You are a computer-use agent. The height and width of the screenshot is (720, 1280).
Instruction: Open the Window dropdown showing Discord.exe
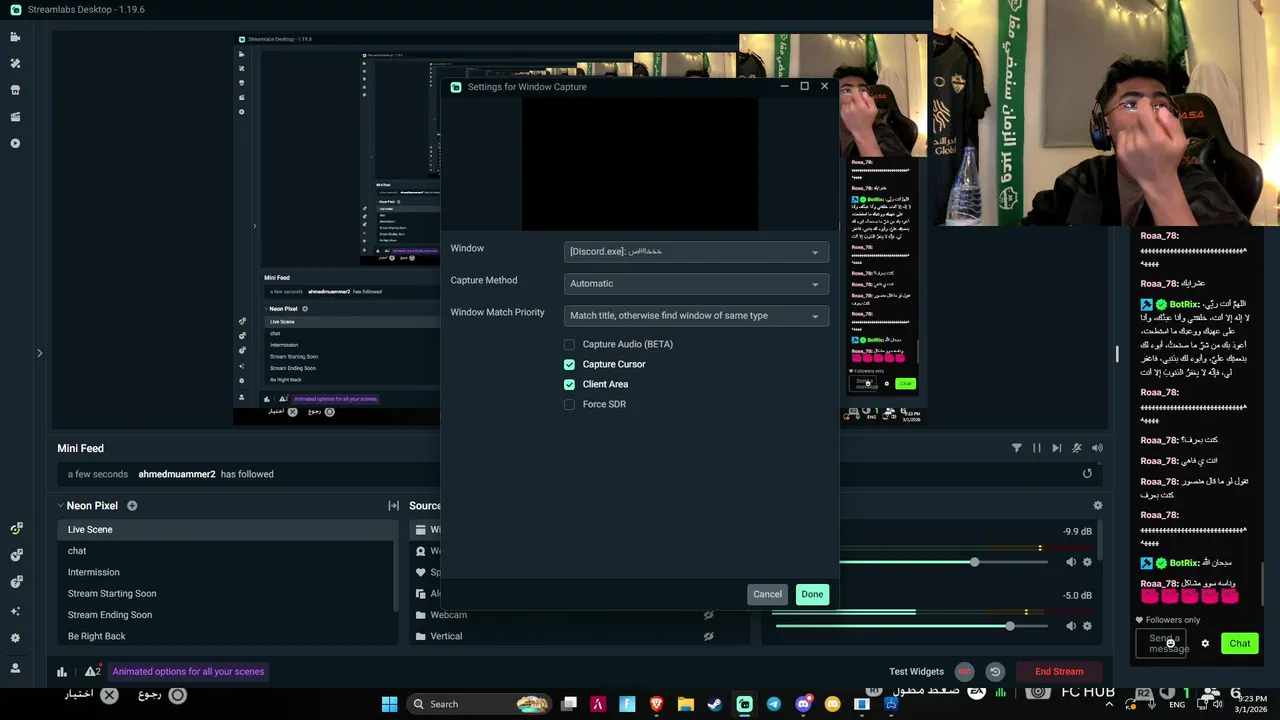click(696, 252)
